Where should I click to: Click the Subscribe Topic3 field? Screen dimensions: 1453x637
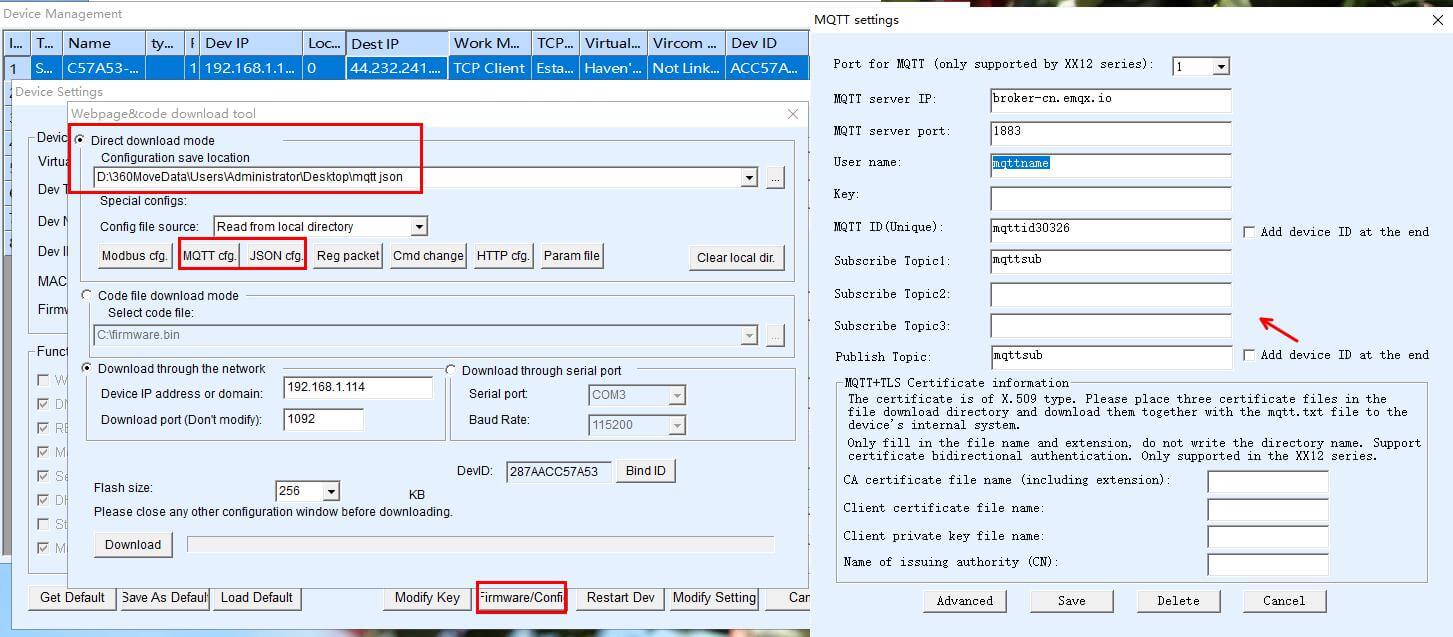pyautogui.click(x=1111, y=326)
